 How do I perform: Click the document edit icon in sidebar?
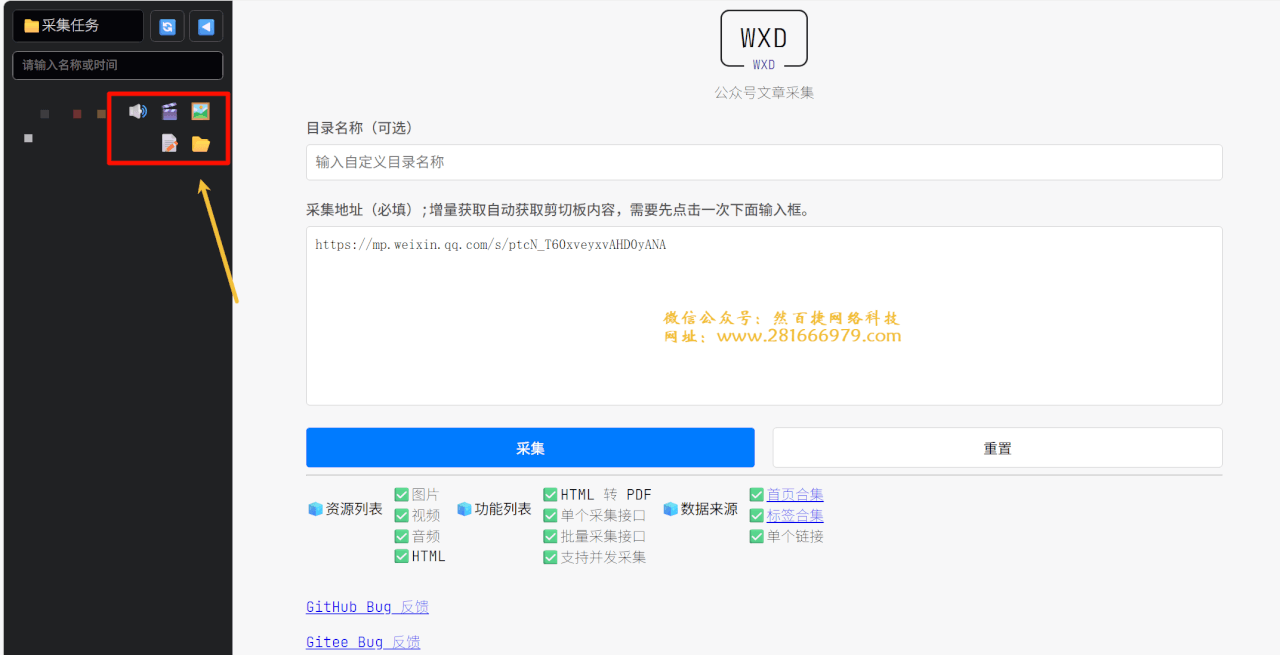point(169,143)
